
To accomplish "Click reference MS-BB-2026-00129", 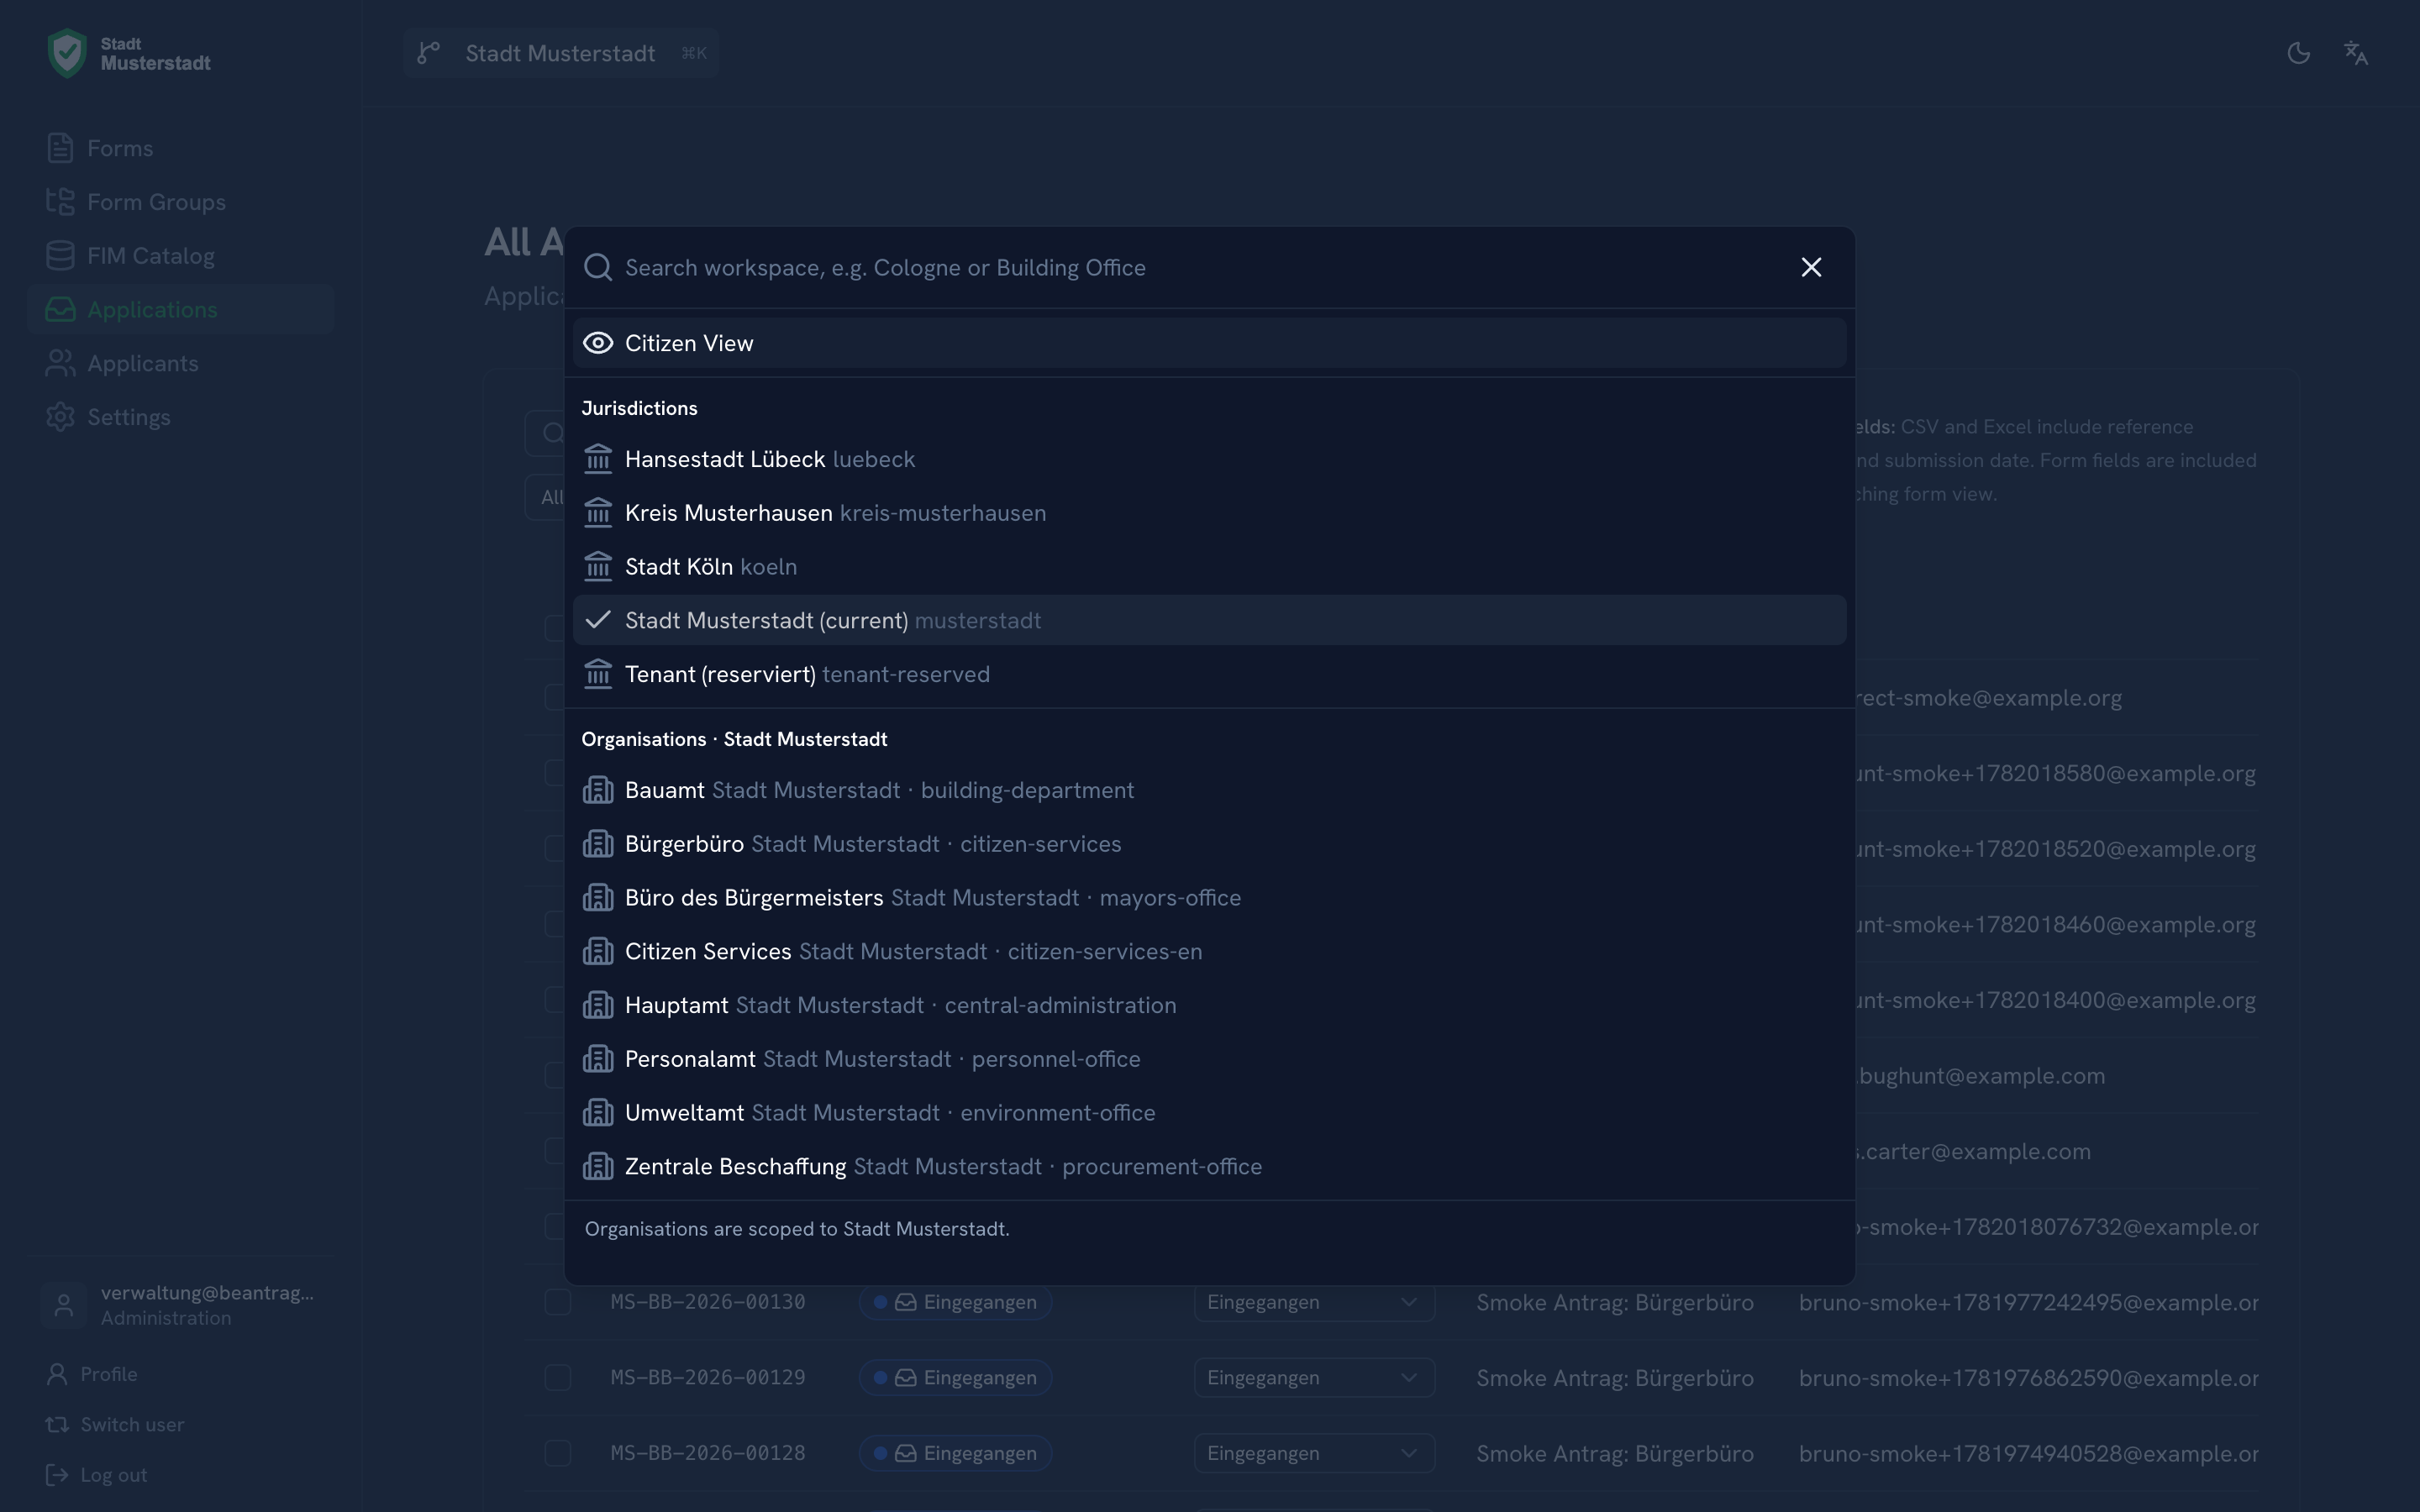I will pos(708,1377).
